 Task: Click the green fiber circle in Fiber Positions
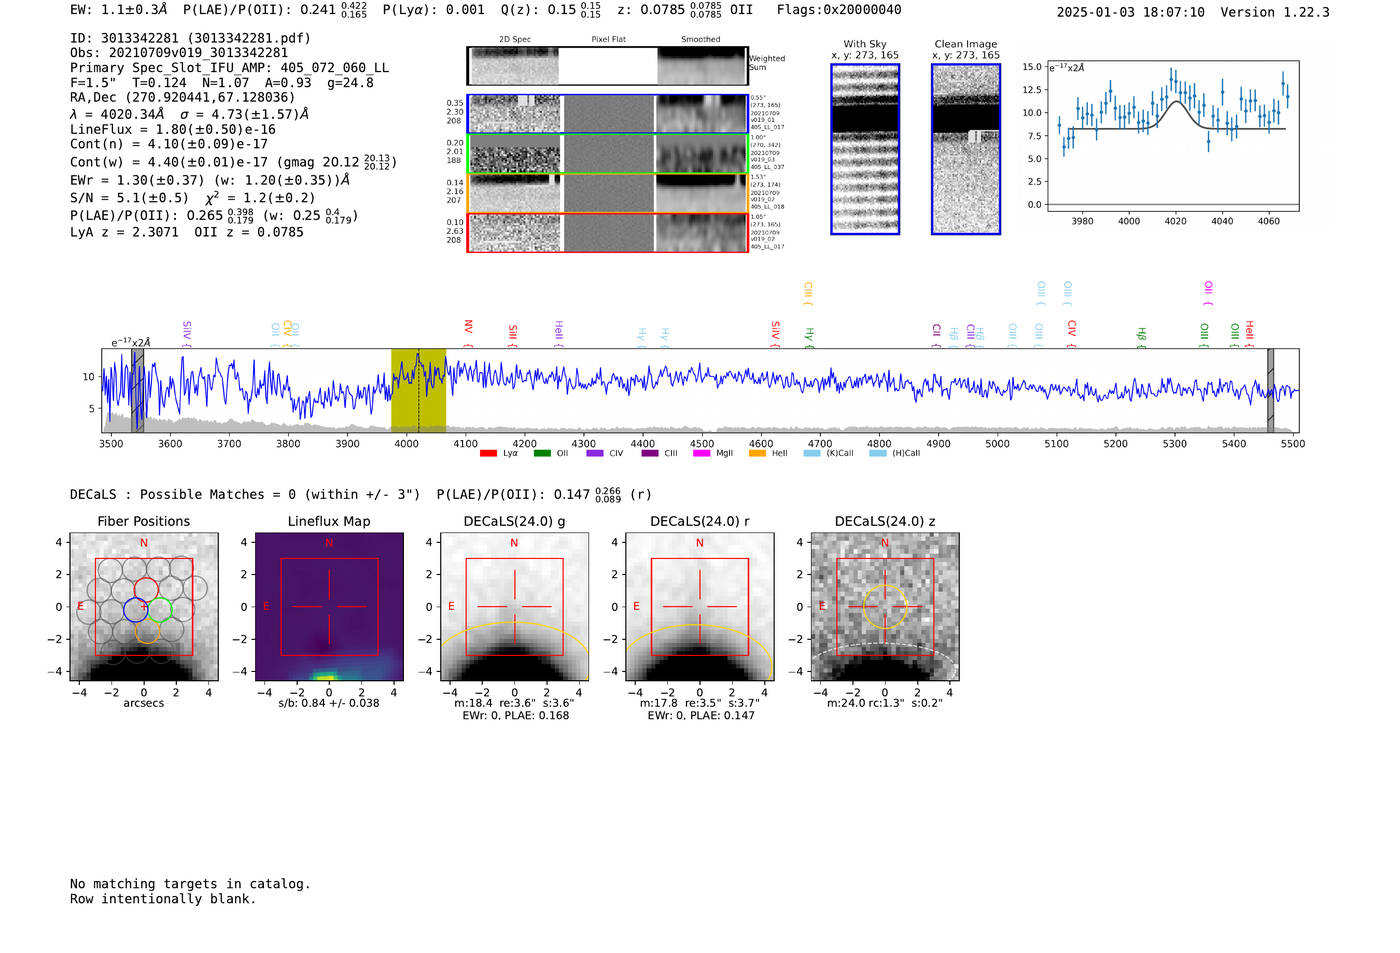tap(160, 609)
